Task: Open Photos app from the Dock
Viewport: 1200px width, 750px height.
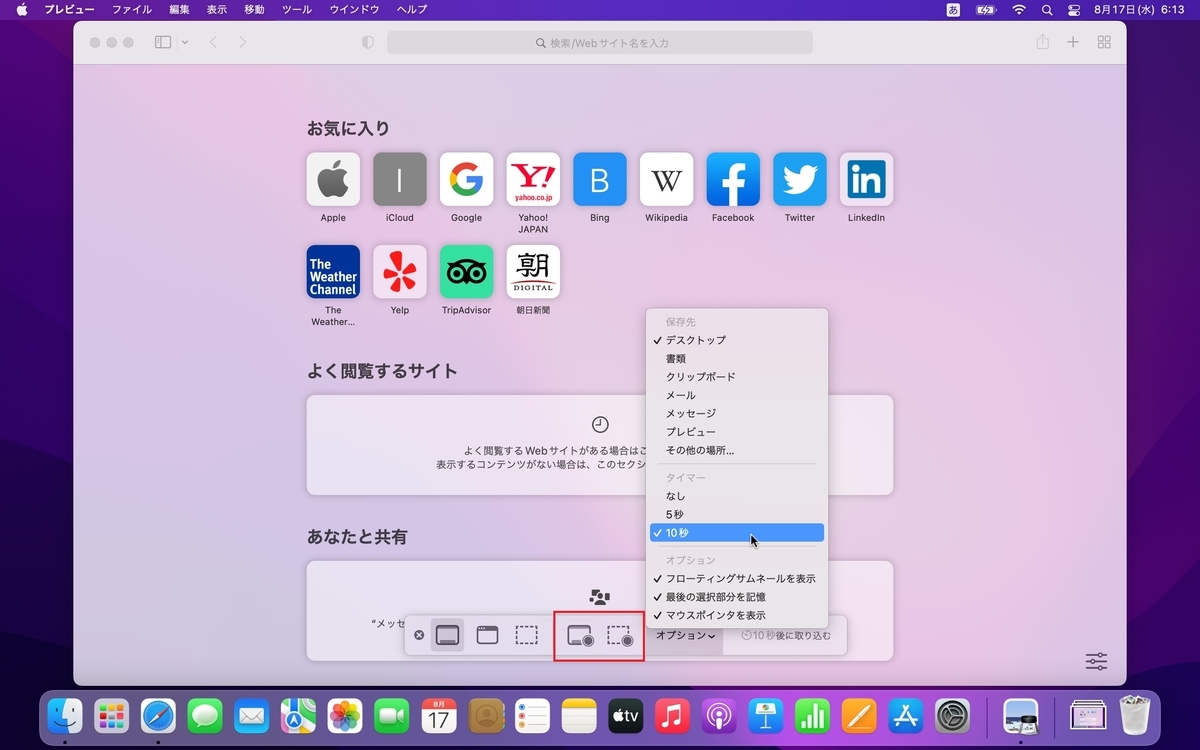Action: point(346,716)
